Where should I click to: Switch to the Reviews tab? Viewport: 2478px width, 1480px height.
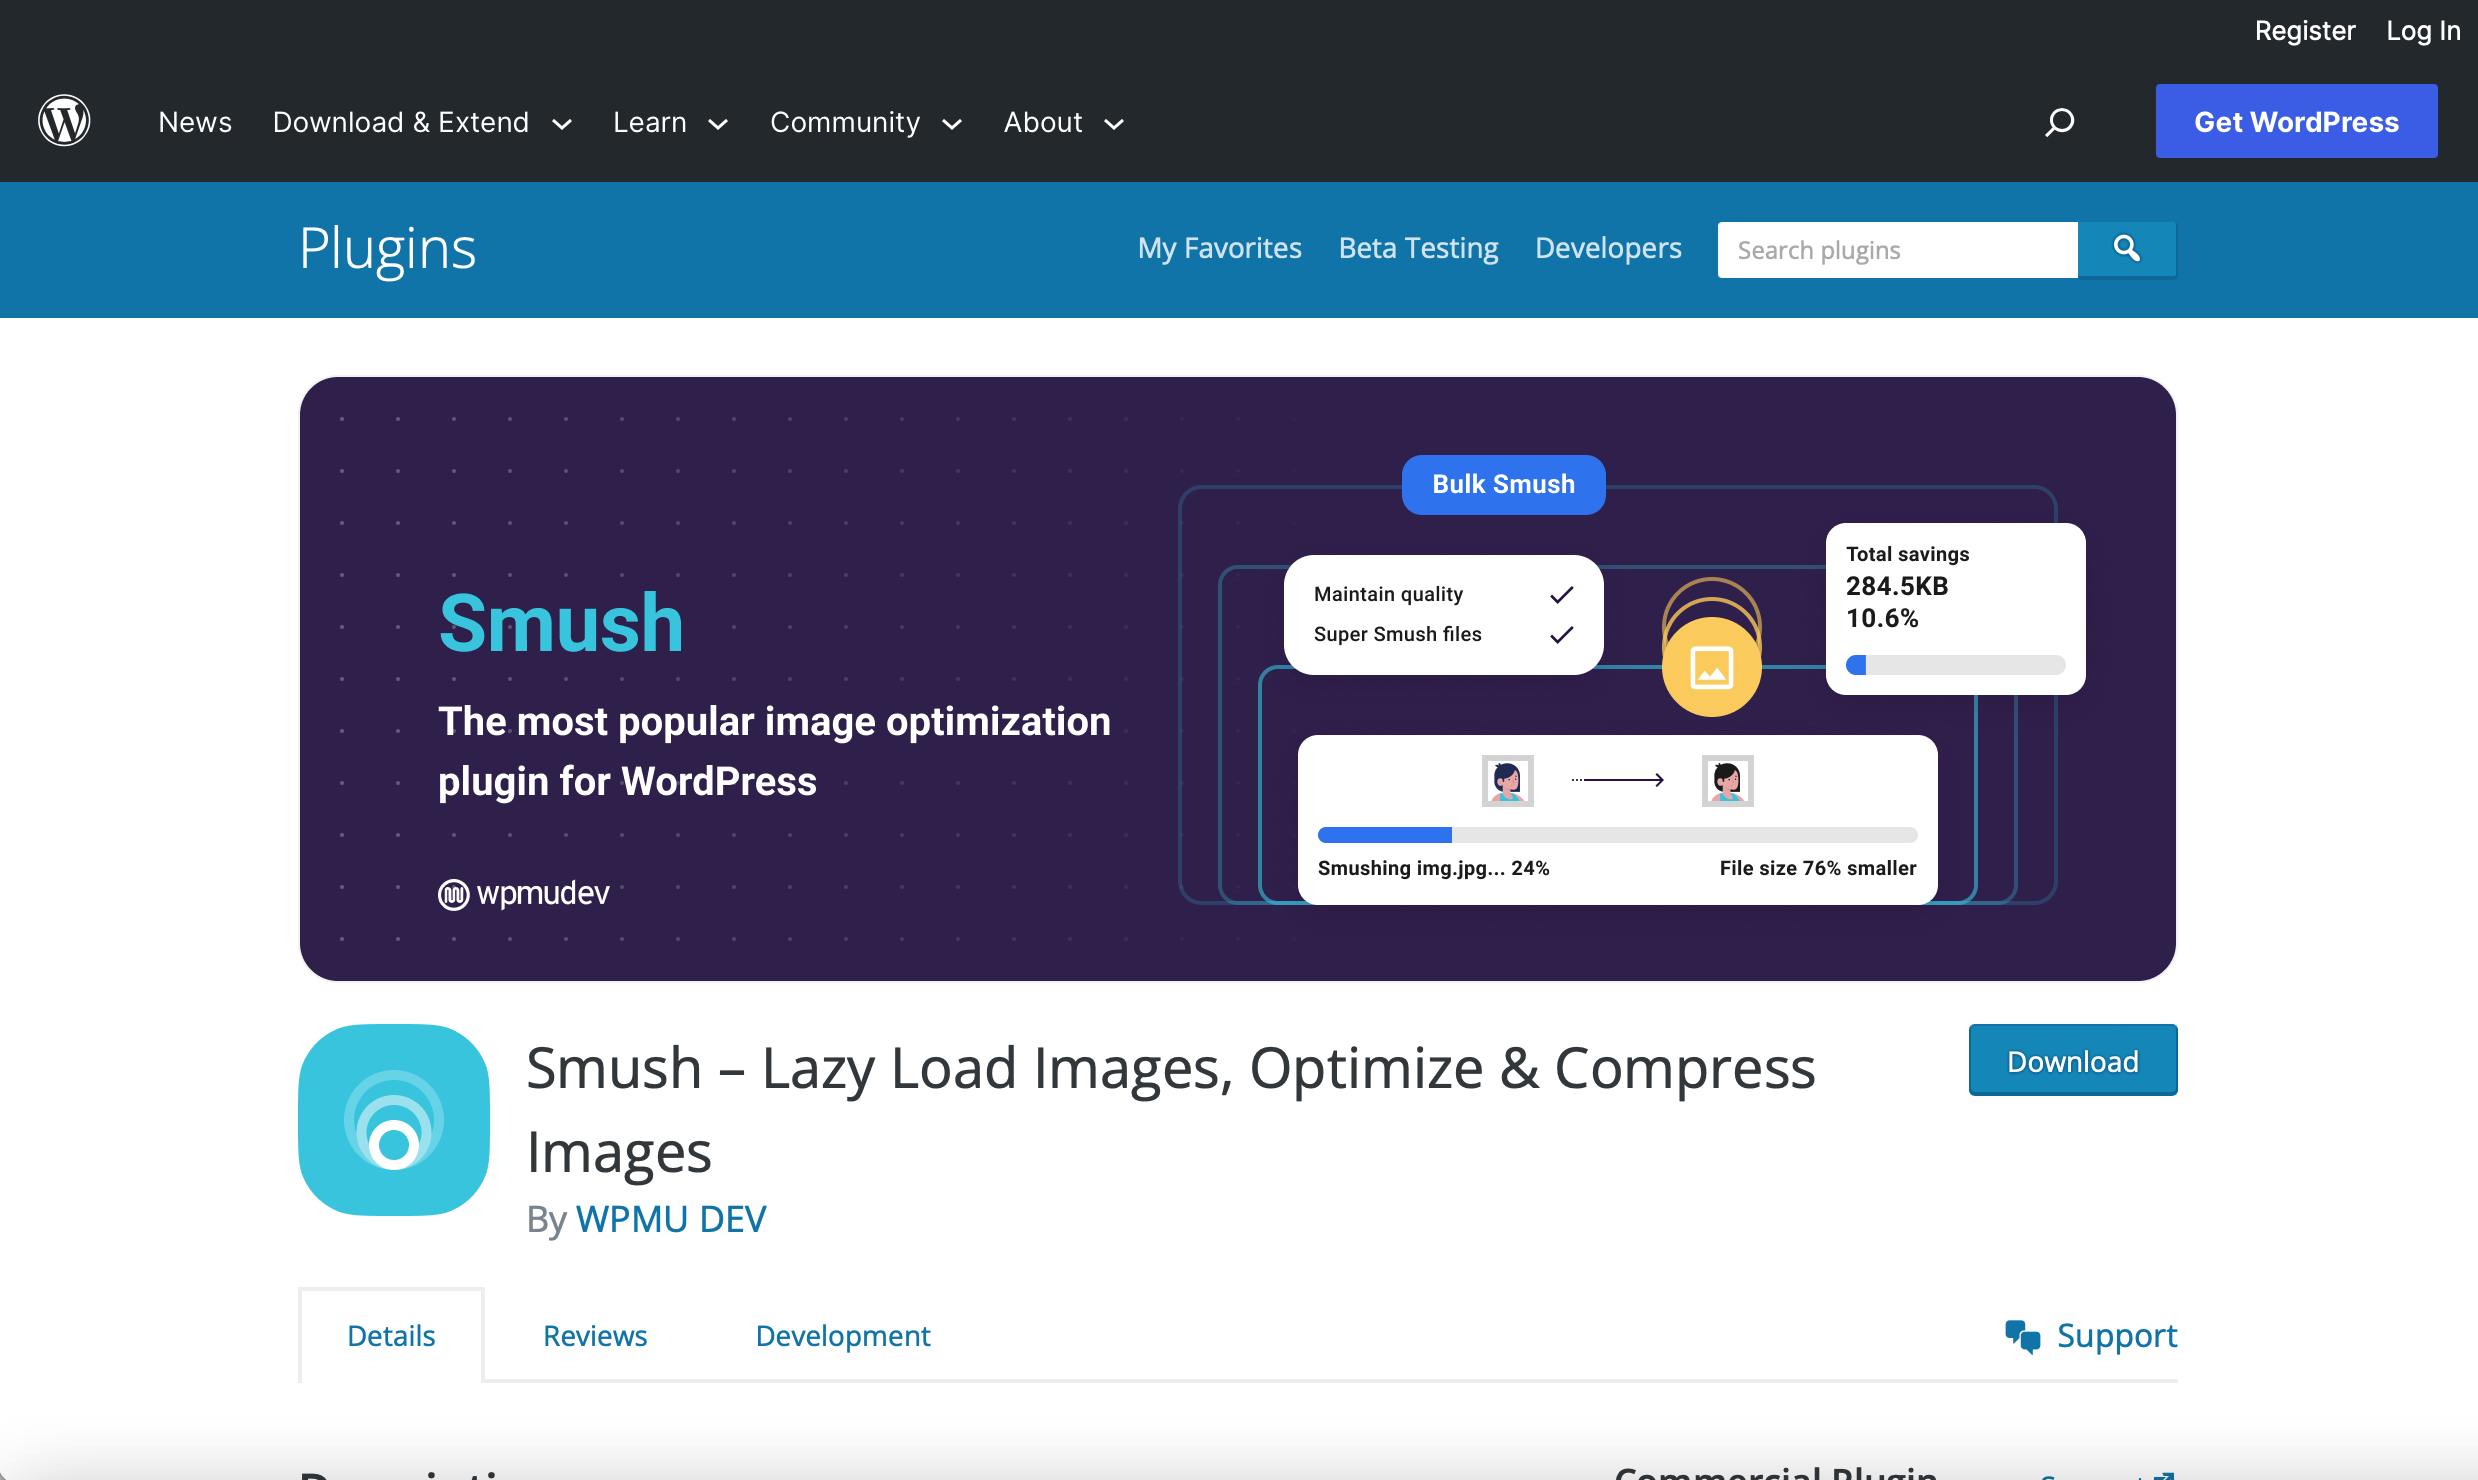pyautogui.click(x=595, y=1336)
